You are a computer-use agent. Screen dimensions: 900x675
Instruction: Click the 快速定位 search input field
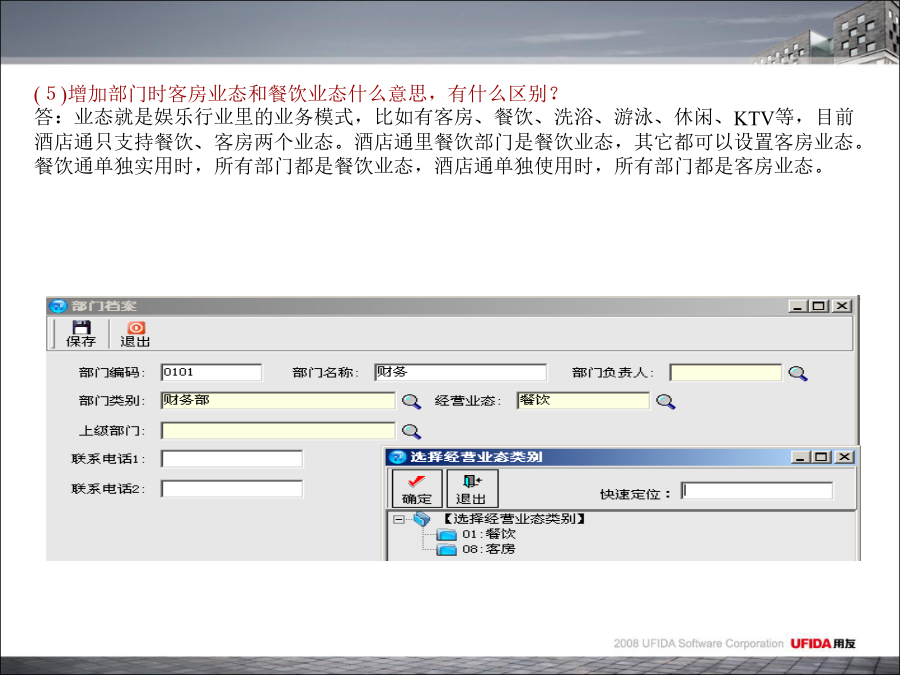[x=757, y=491]
